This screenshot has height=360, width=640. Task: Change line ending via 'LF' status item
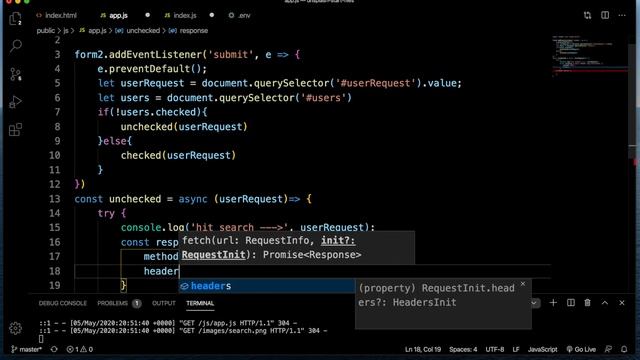coord(516,349)
